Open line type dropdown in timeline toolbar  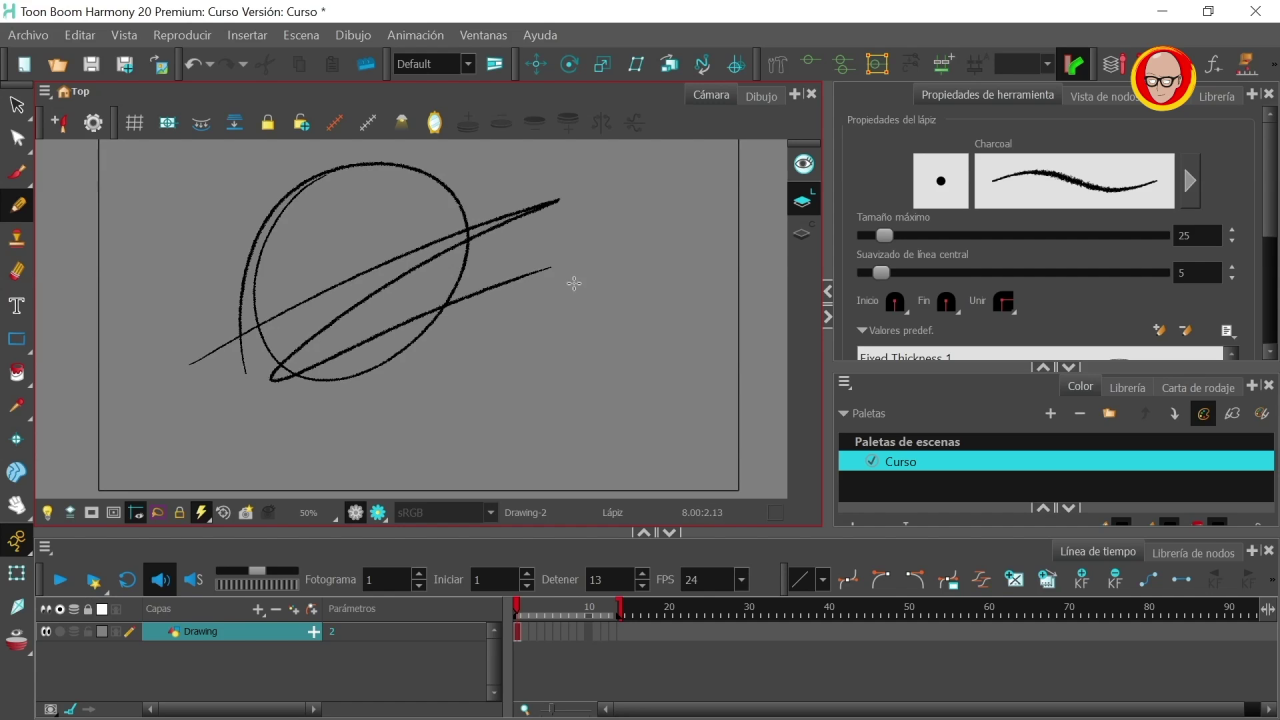pos(822,580)
